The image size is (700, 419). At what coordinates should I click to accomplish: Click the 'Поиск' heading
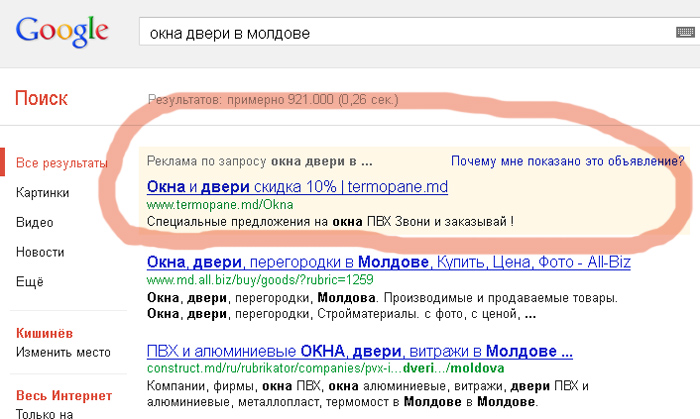41,98
